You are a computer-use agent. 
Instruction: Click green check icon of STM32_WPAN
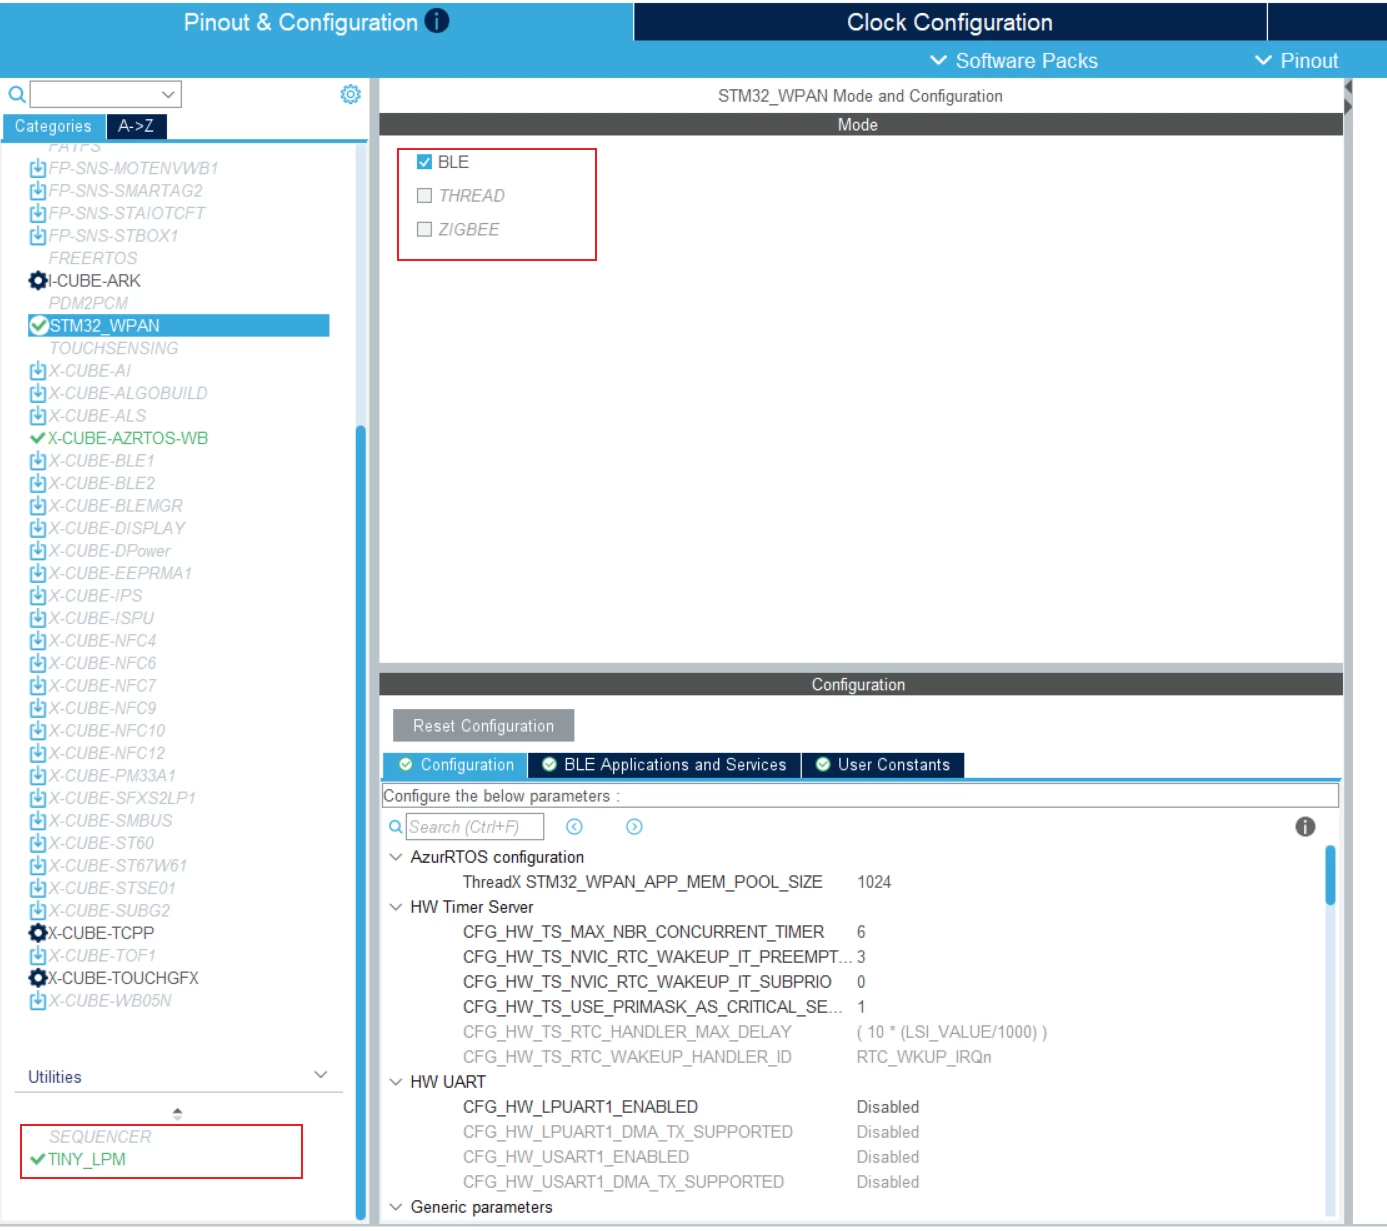[x=39, y=326]
